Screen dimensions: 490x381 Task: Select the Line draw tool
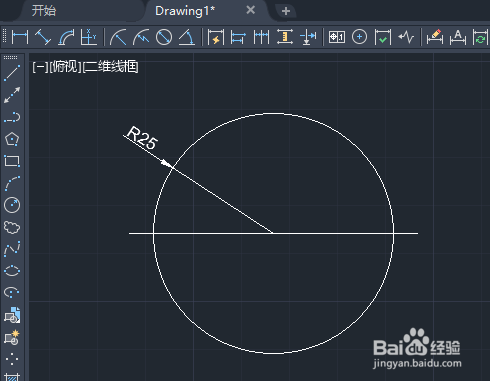click(12, 73)
